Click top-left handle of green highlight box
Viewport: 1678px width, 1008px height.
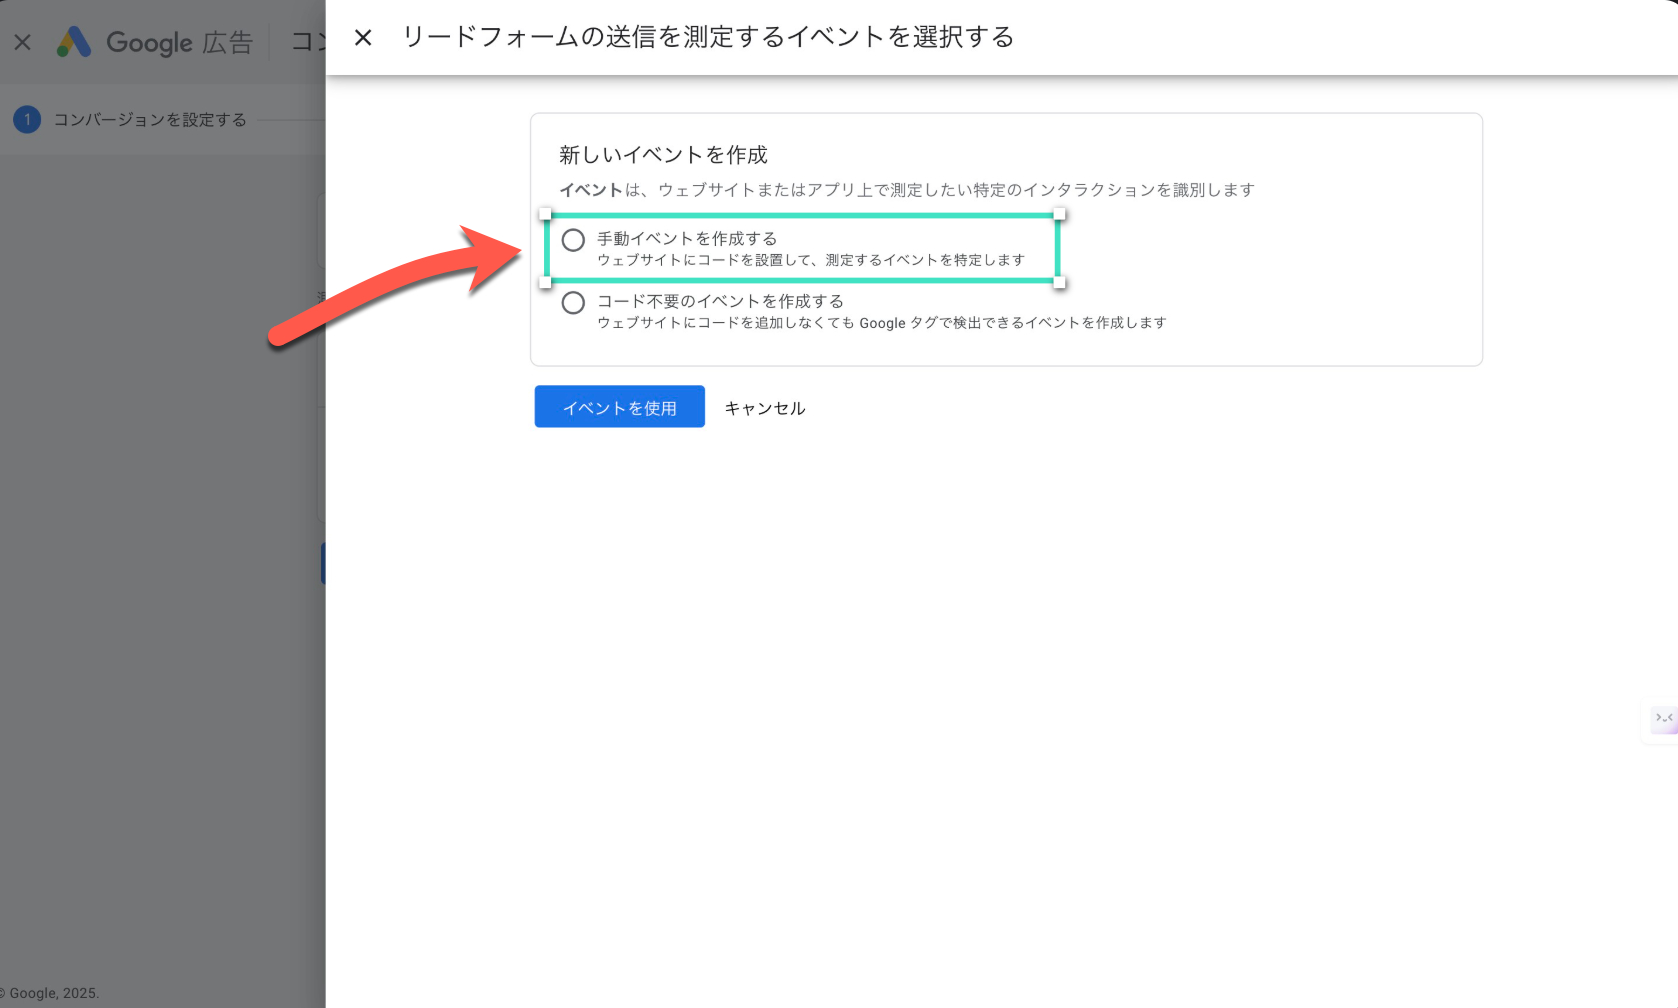[x=545, y=214]
